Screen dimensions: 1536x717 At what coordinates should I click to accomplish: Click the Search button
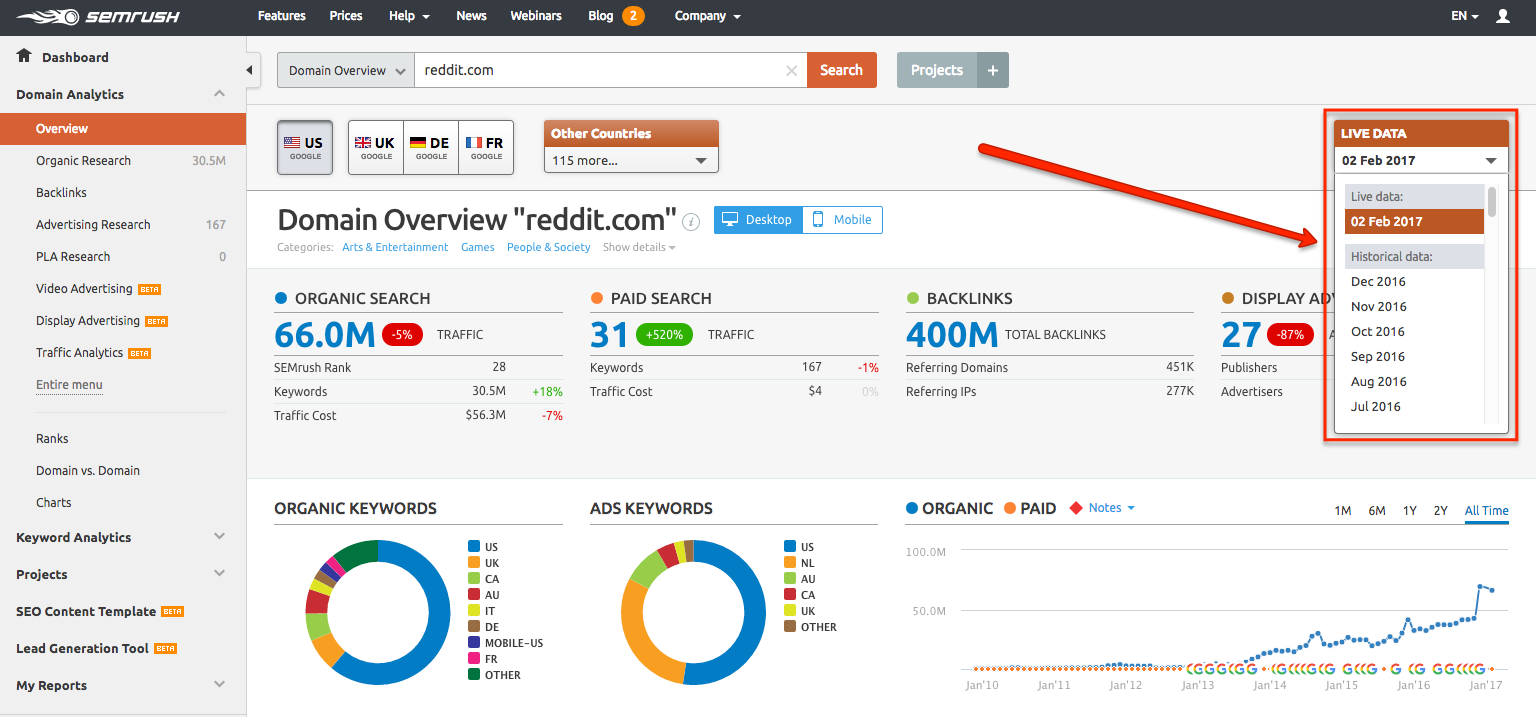point(842,70)
